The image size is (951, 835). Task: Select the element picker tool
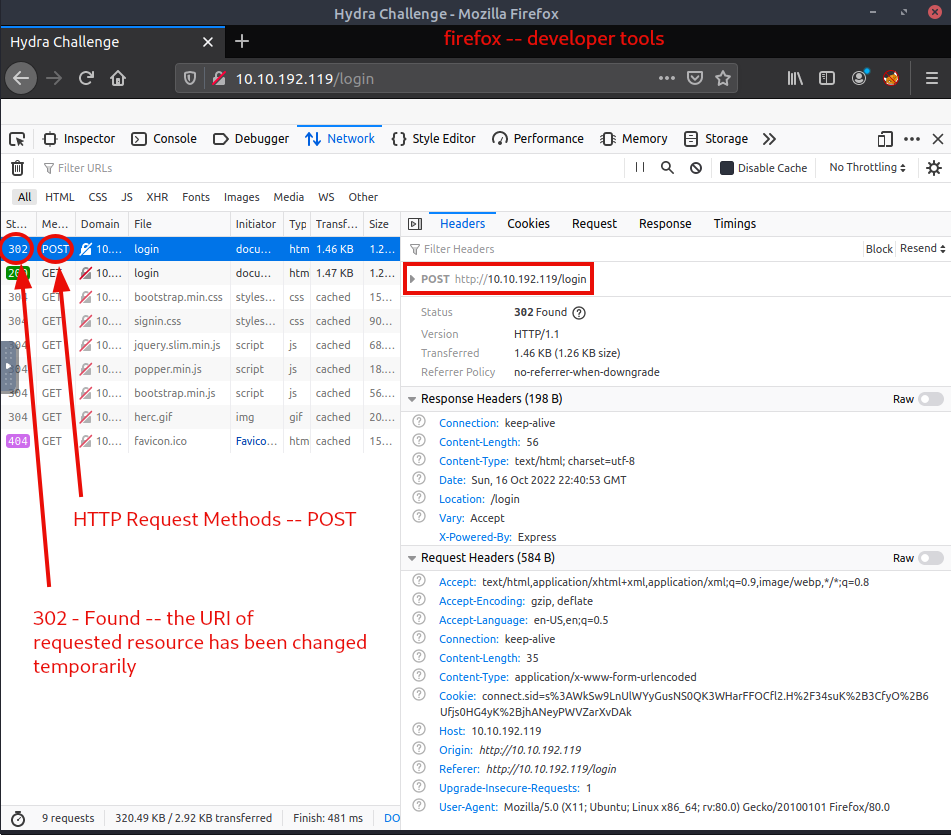point(16,139)
